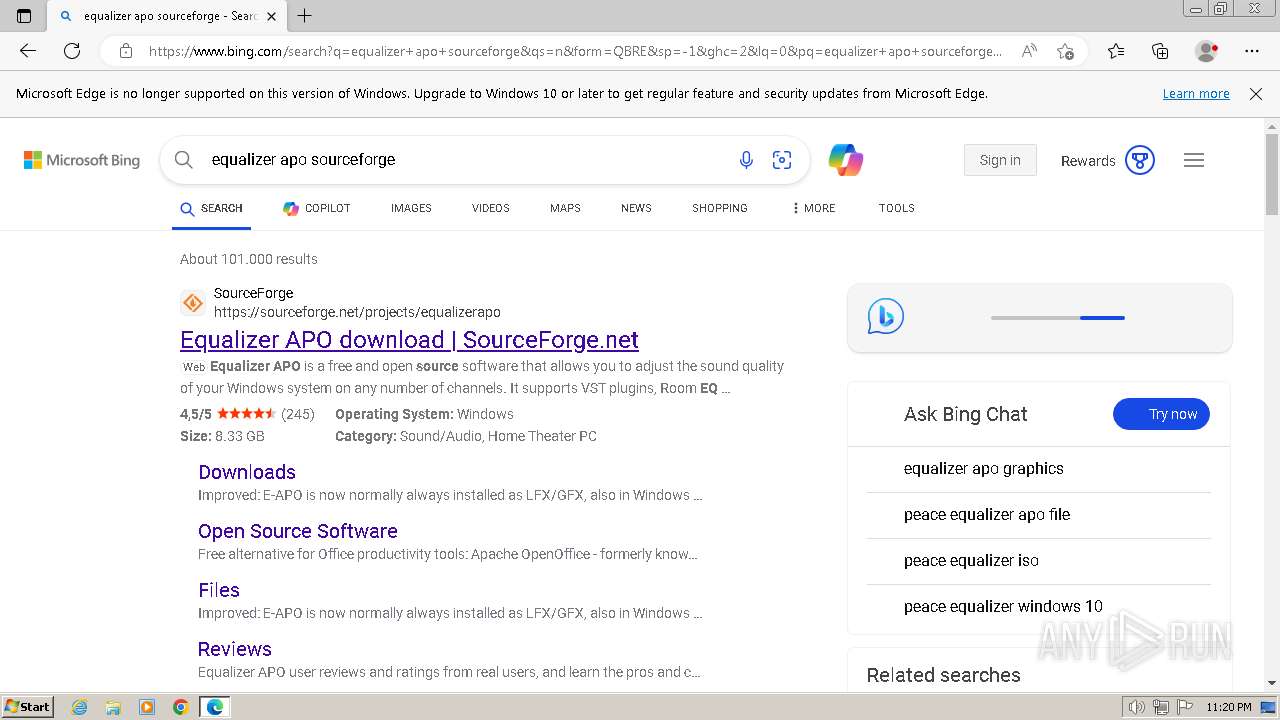Image resolution: width=1280 pixels, height=720 pixels.
Task: Switch to the IMAGES tab
Action: pos(411,208)
